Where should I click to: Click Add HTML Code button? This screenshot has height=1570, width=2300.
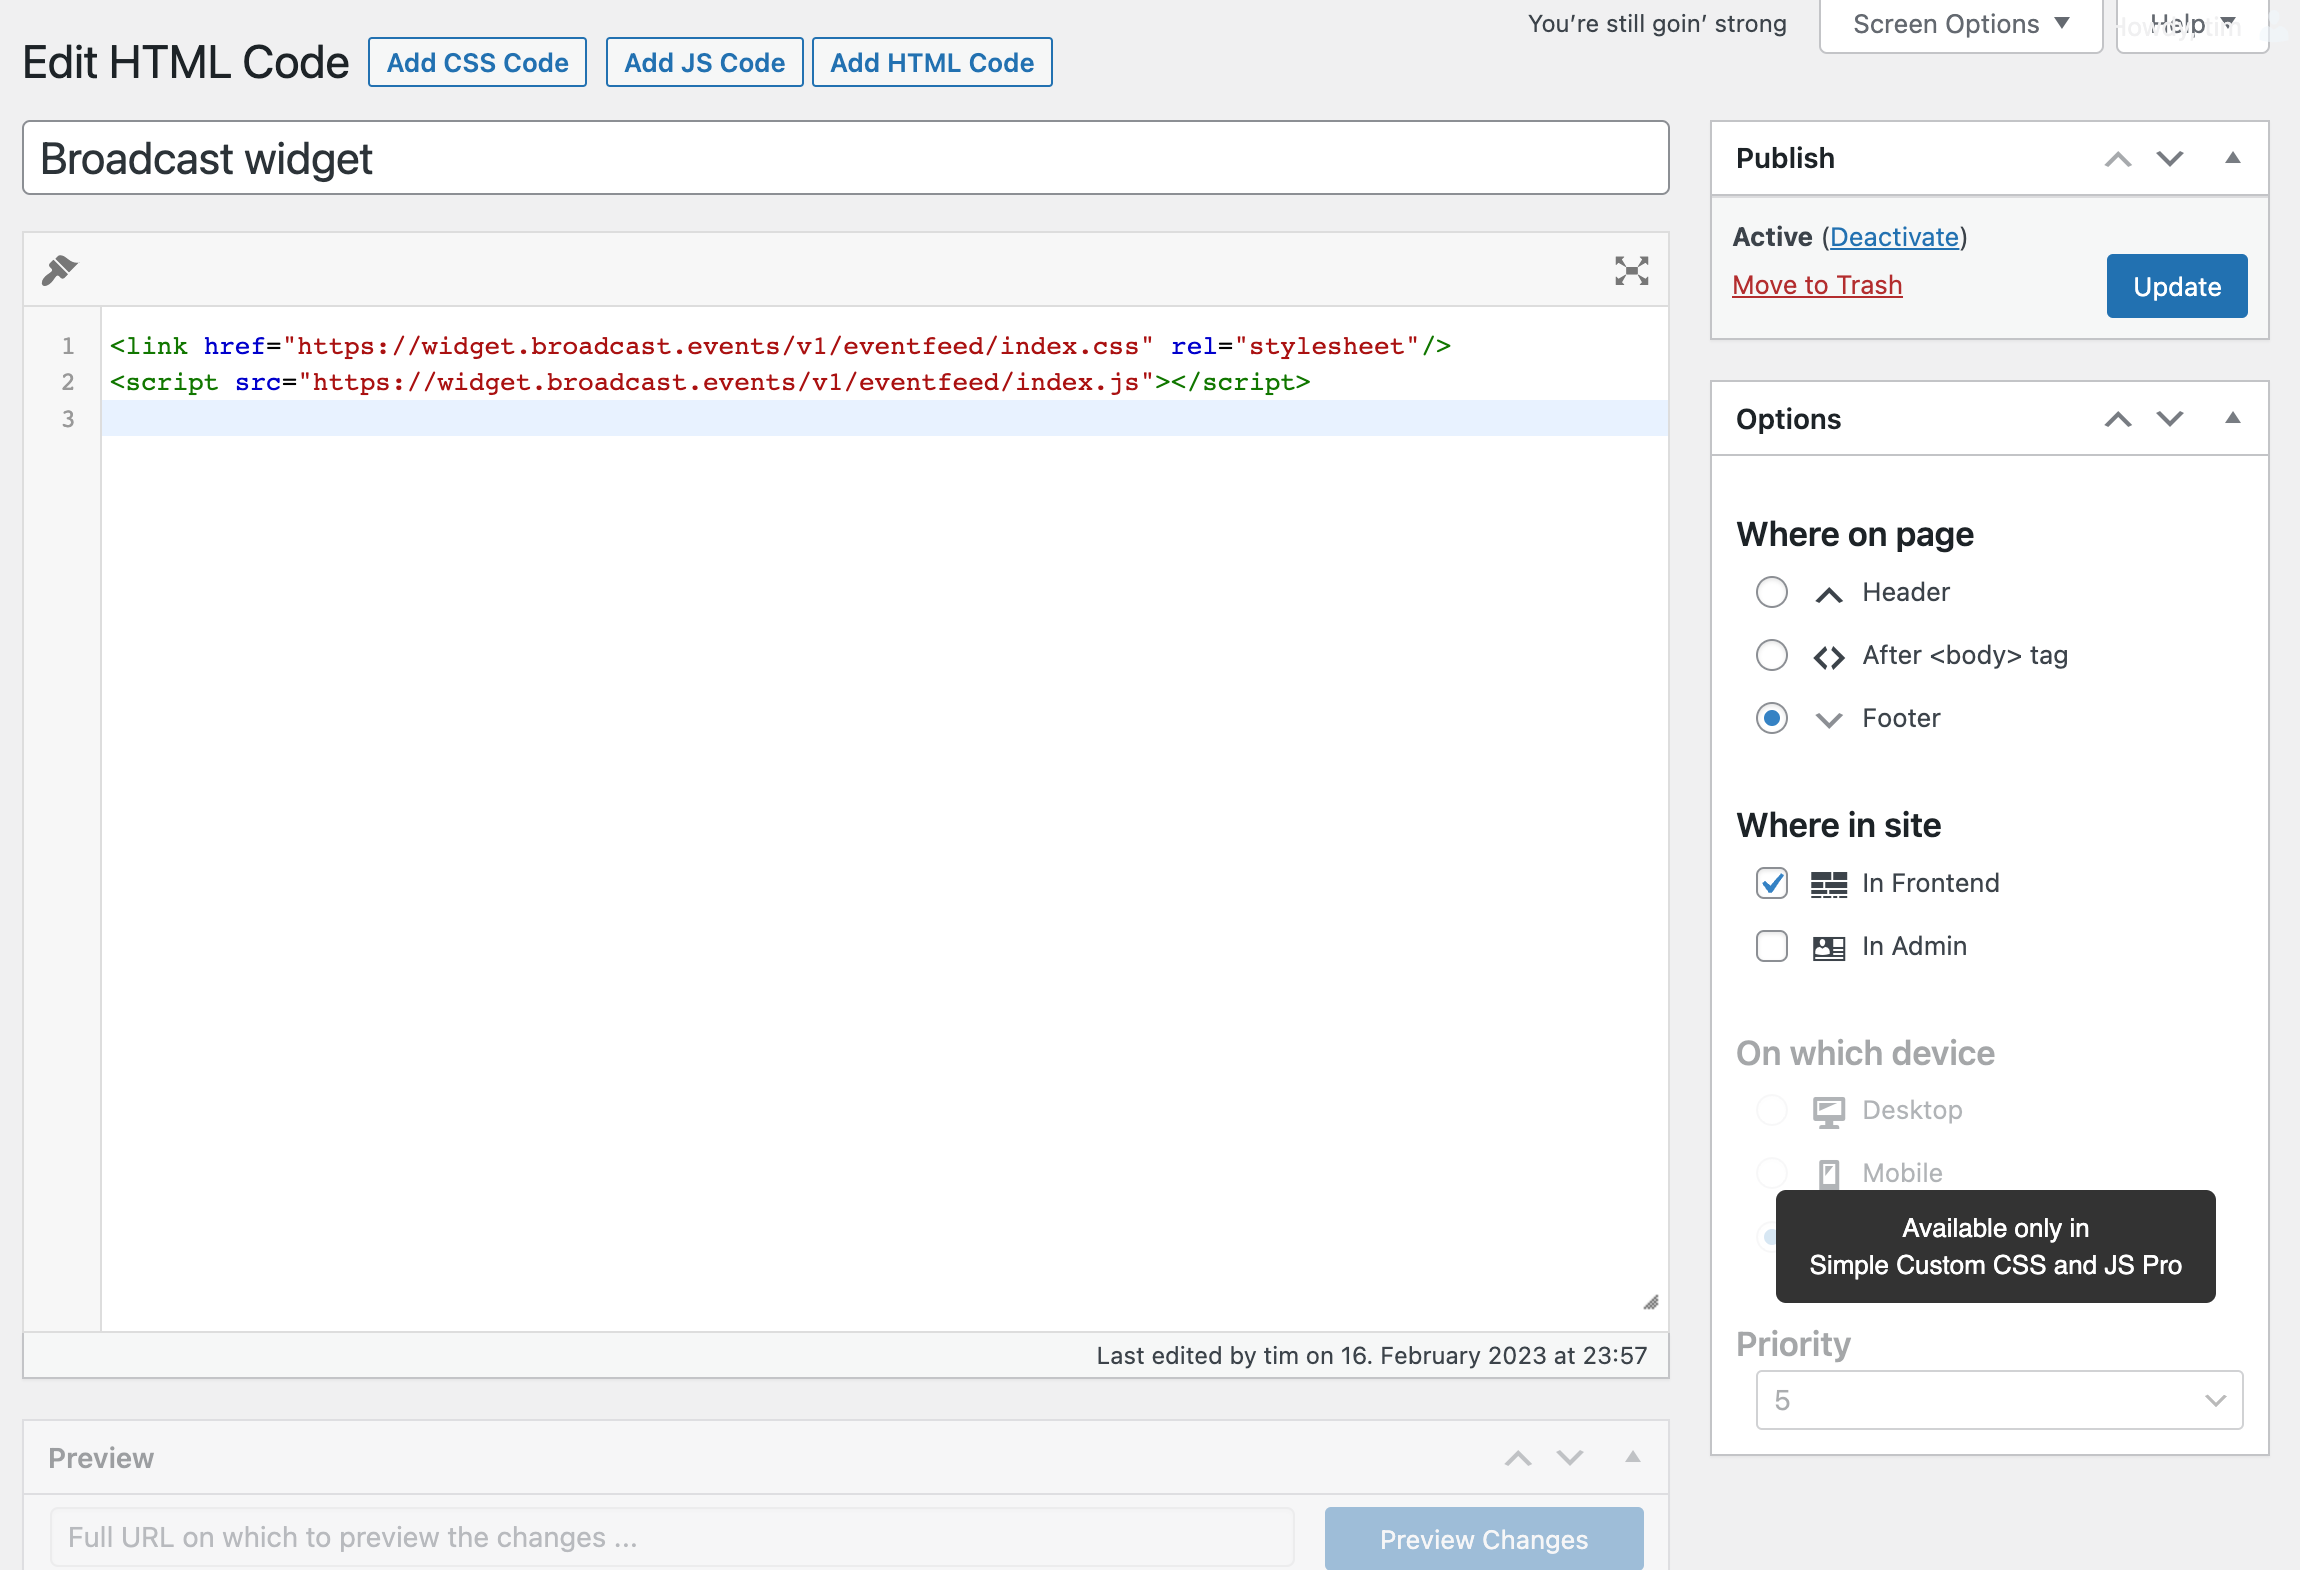click(932, 63)
